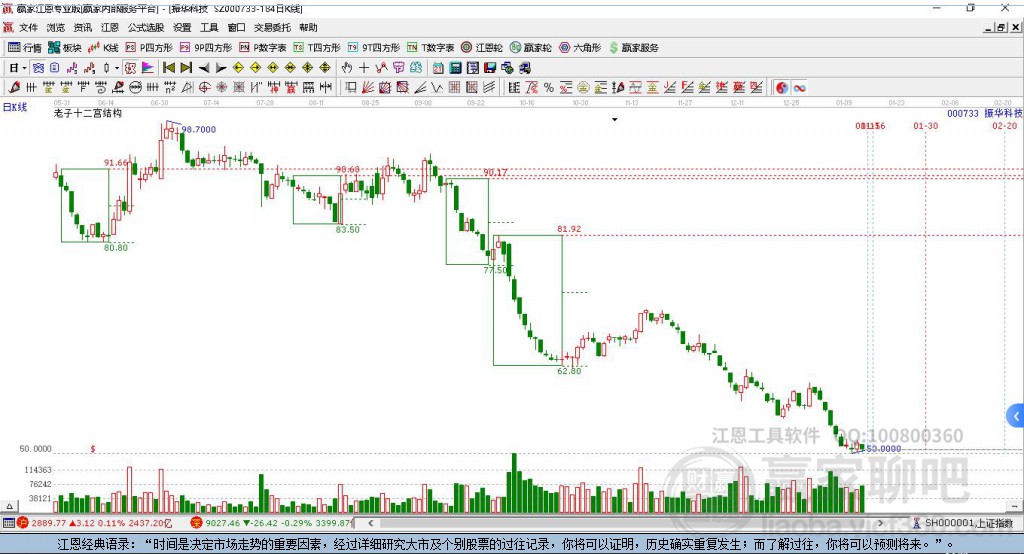Open the 帮助 menu

(308, 27)
